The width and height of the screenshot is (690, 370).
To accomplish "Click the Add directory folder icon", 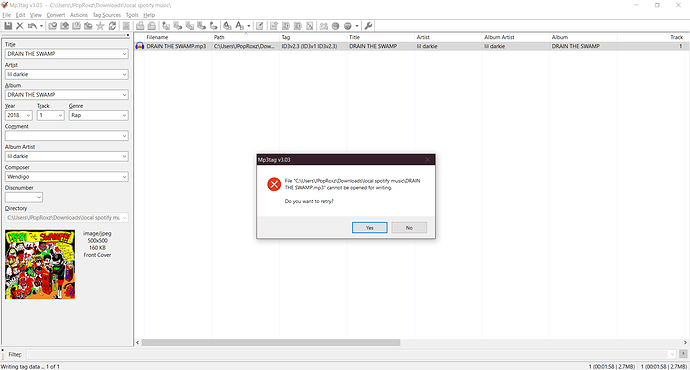I will click(x=64, y=26).
